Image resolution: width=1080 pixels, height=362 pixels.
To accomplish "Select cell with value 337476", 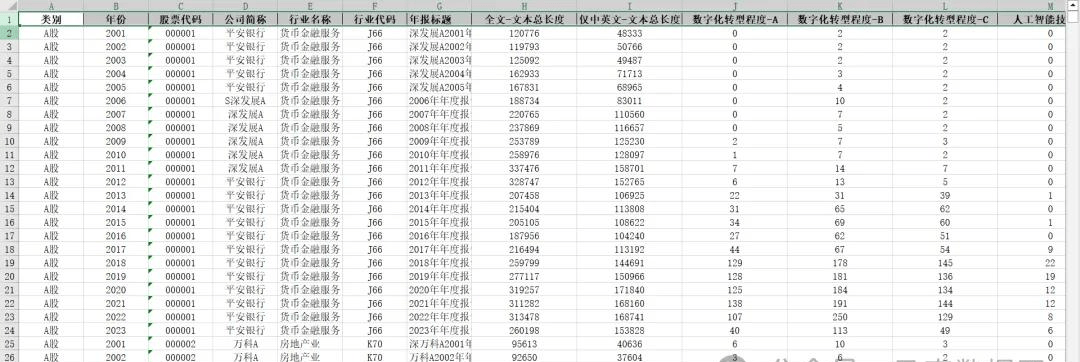I will coord(523,168).
